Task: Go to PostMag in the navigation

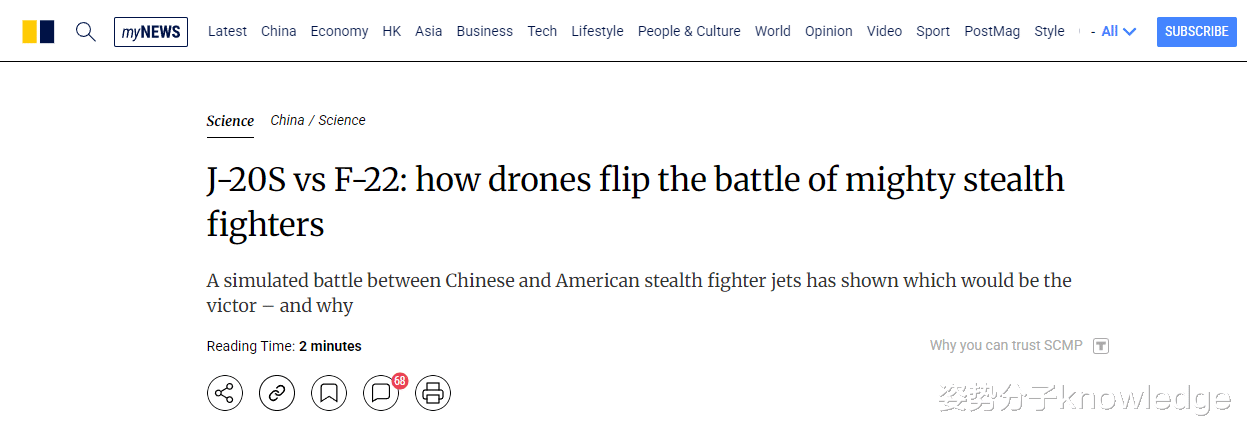Action: click(992, 31)
